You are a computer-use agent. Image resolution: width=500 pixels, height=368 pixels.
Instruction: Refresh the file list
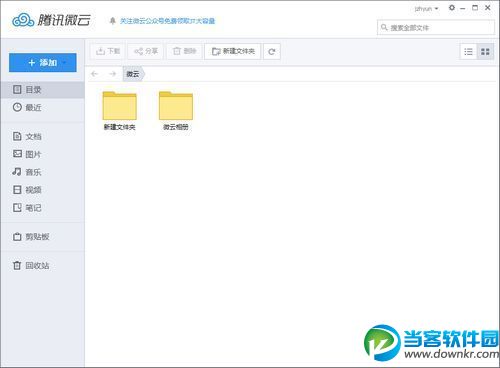point(272,52)
